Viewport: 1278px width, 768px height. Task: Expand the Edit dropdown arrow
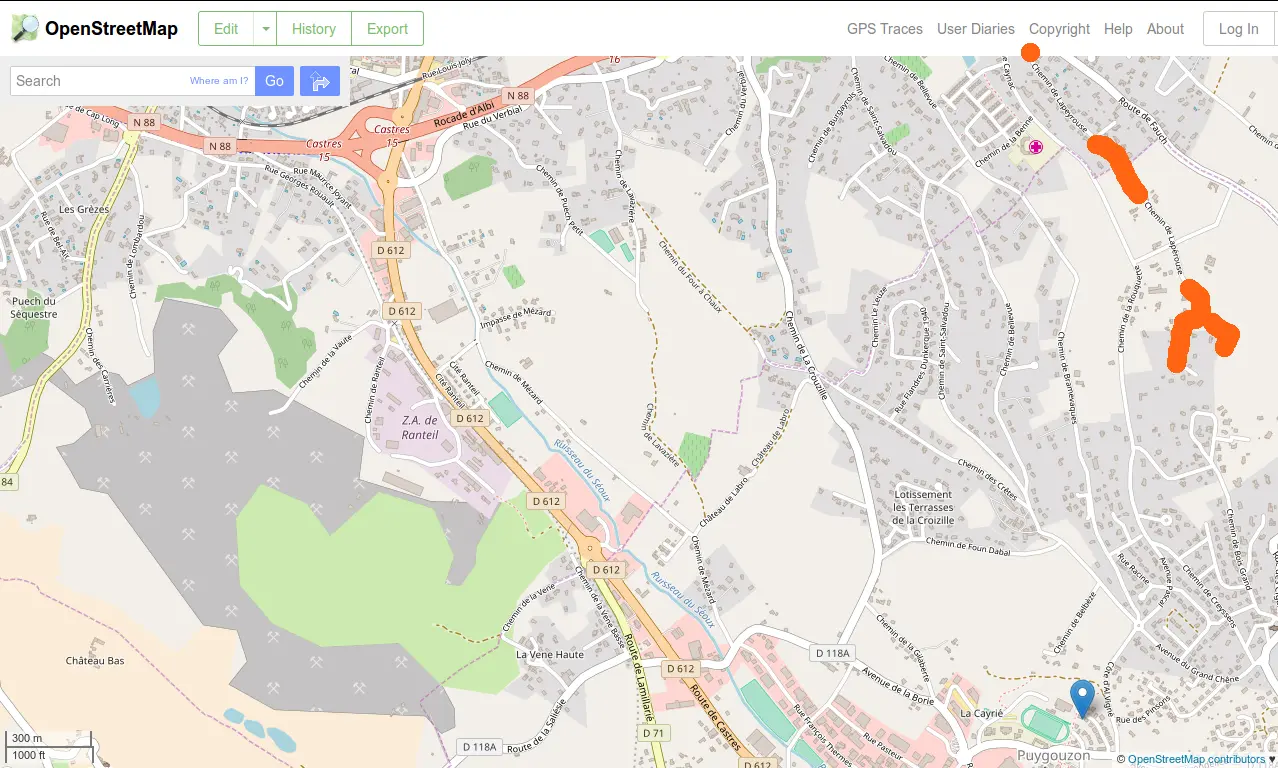[x=265, y=29]
